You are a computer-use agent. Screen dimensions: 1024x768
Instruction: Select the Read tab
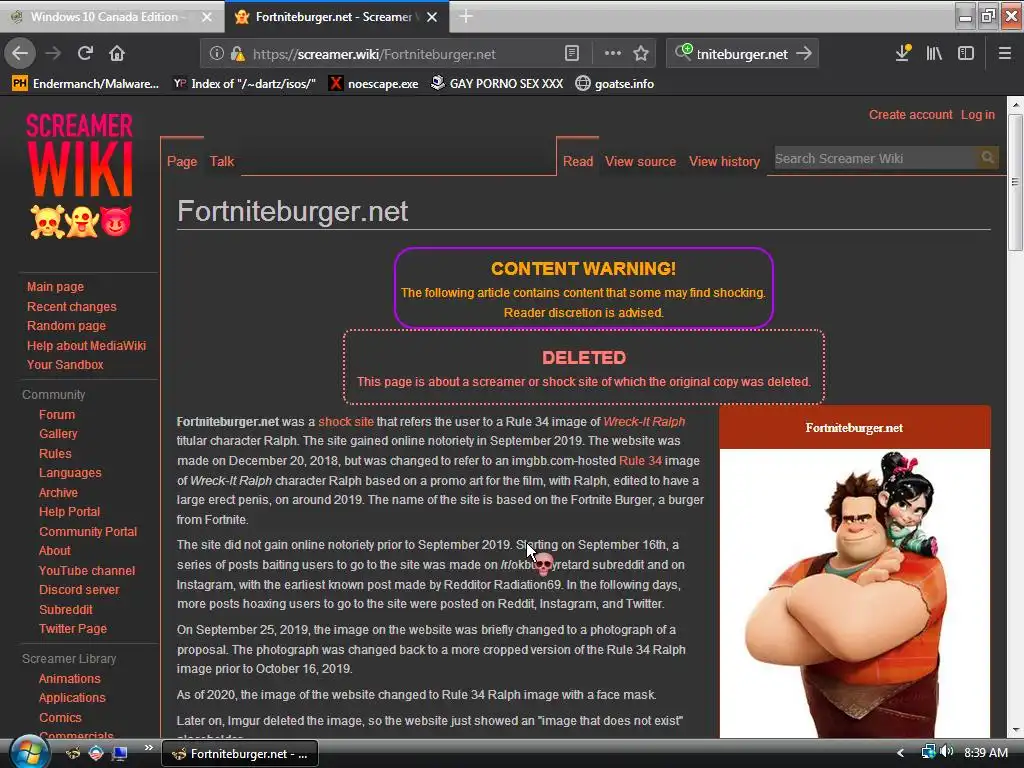click(x=578, y=161)
